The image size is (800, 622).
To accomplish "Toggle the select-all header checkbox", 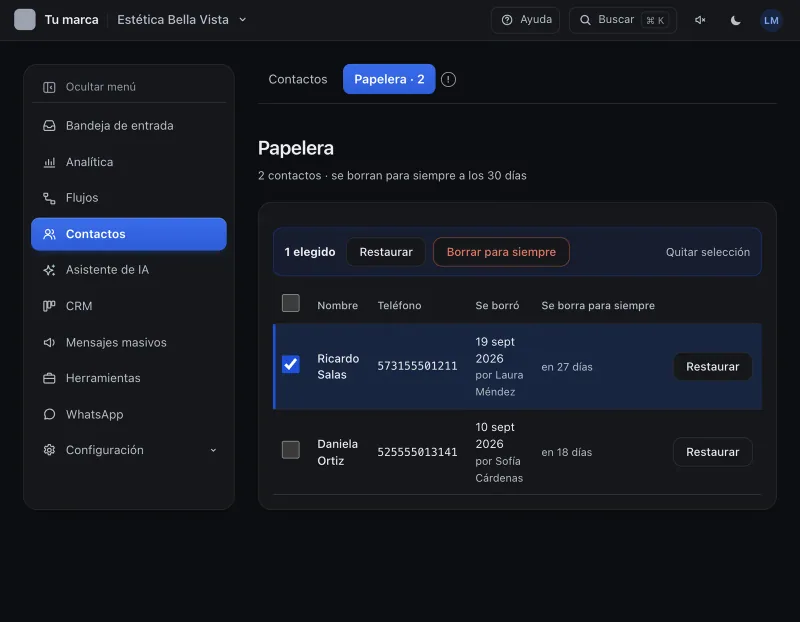I will point(291,303).
